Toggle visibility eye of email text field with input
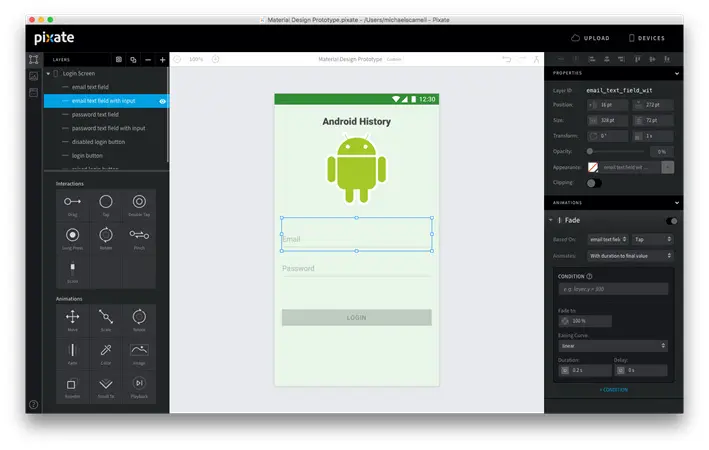 pos(162,101)
